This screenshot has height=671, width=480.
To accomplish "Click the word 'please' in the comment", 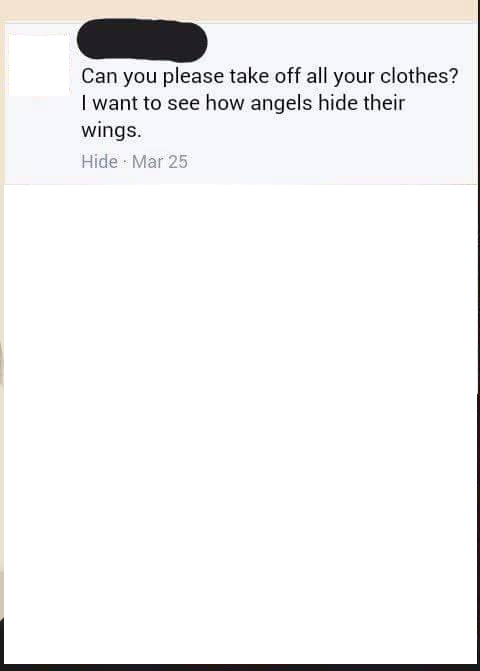I will pyautogui.click(x=193, y=76).
